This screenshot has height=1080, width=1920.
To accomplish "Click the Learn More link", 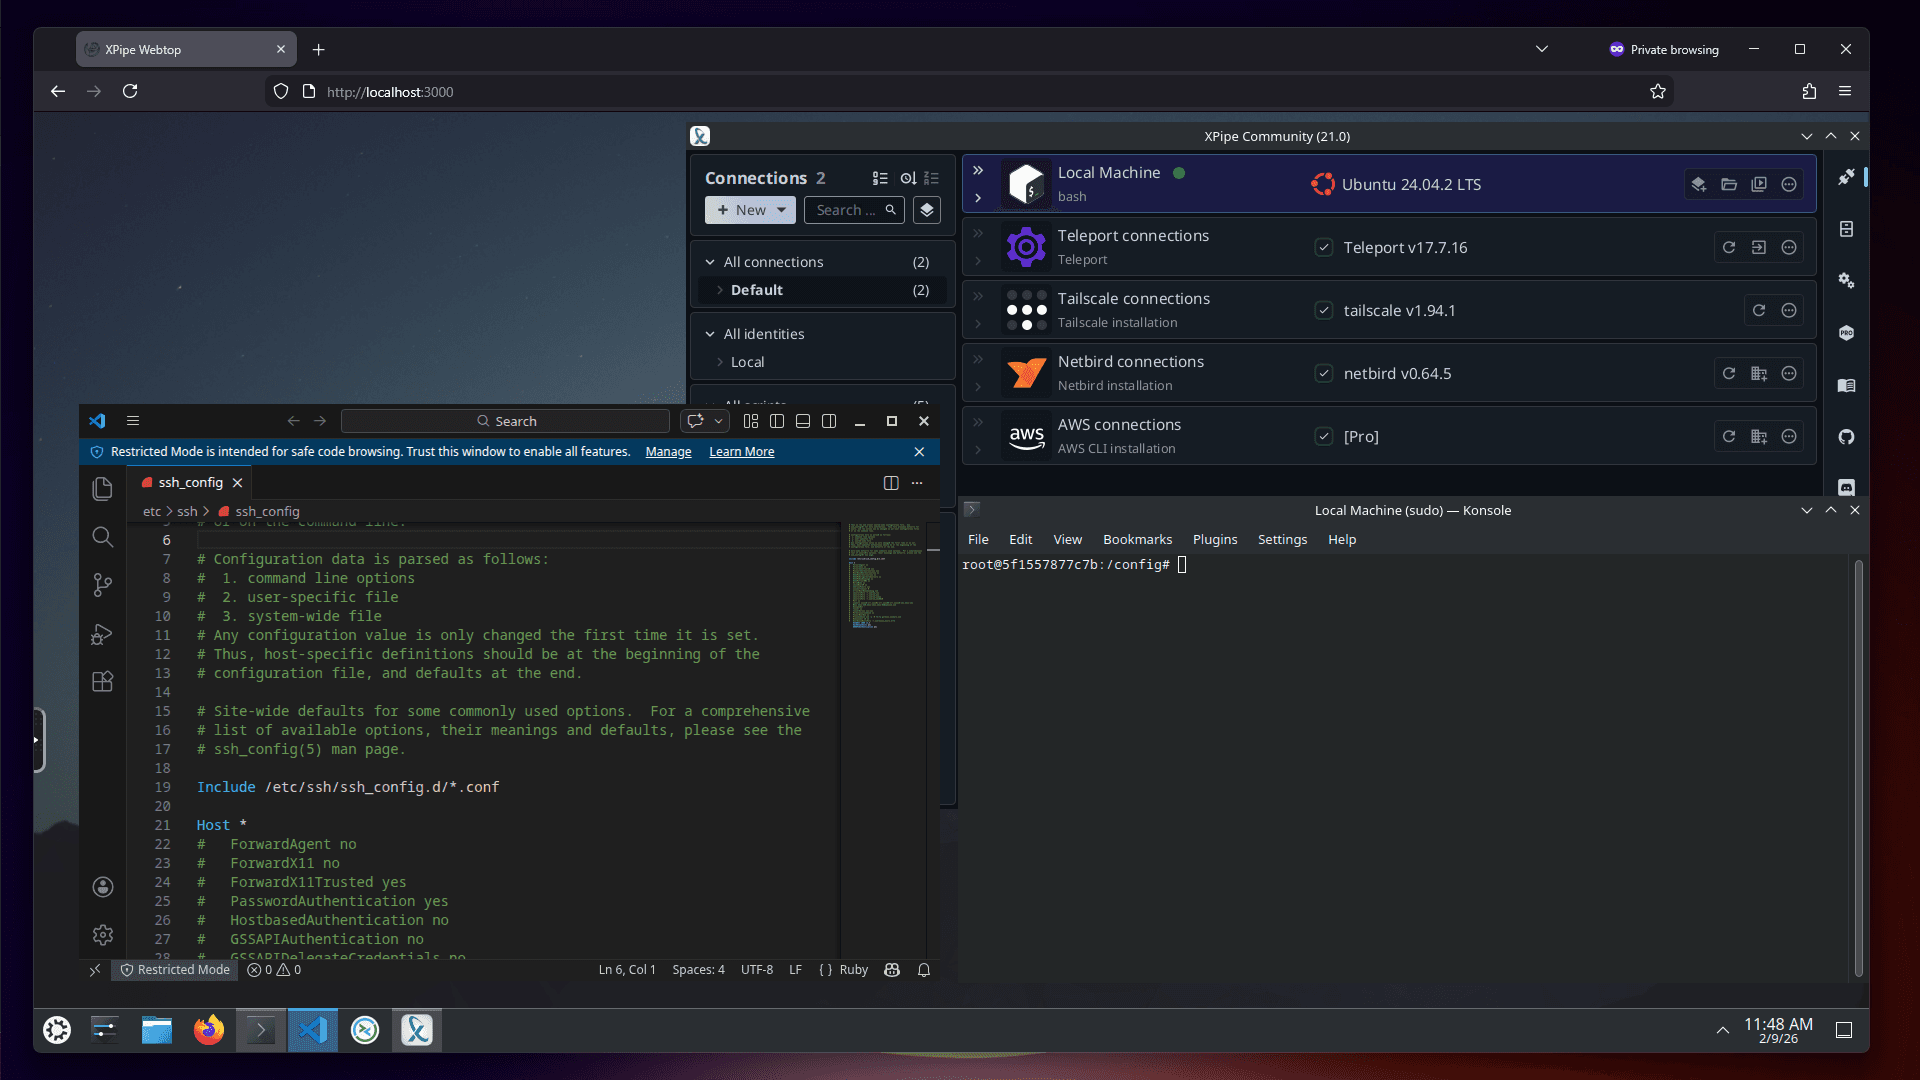I will (x=741, y=452).
